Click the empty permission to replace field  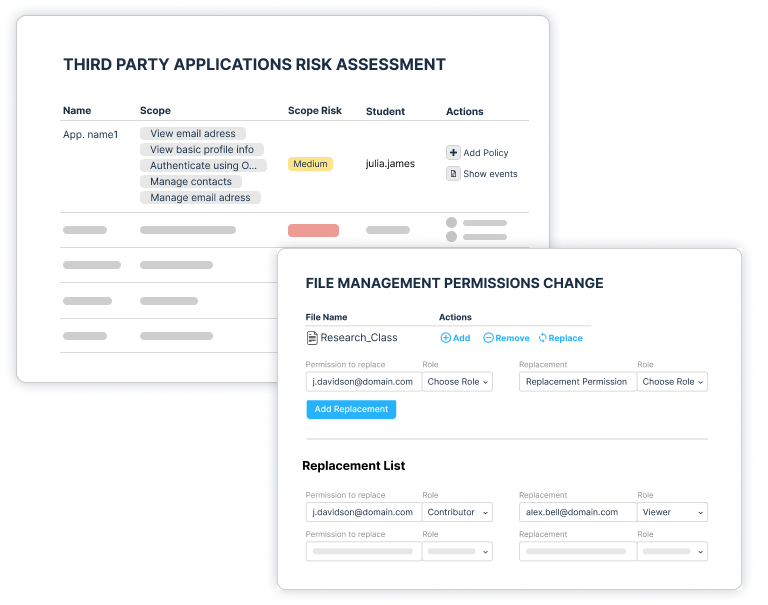pyautogui.click(x=363, y=551)
